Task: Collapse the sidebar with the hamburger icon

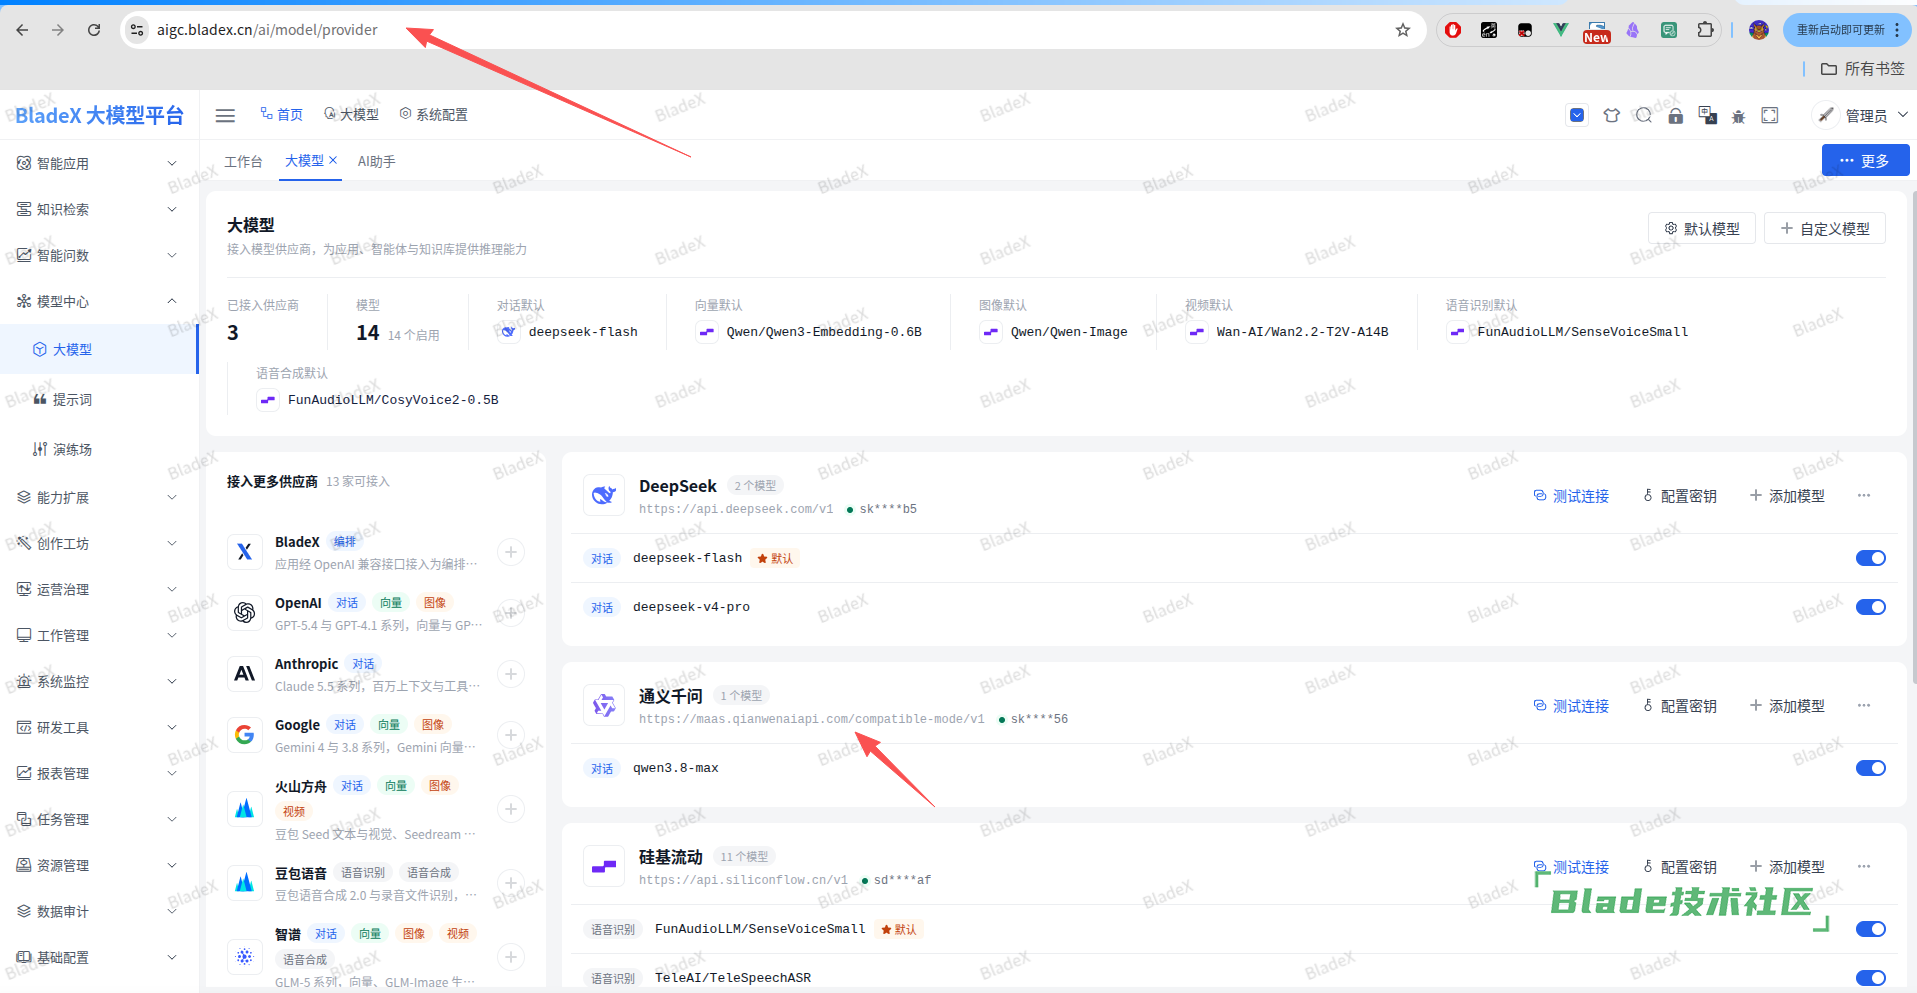Action: pyautogui.click(x=226, y=116)
